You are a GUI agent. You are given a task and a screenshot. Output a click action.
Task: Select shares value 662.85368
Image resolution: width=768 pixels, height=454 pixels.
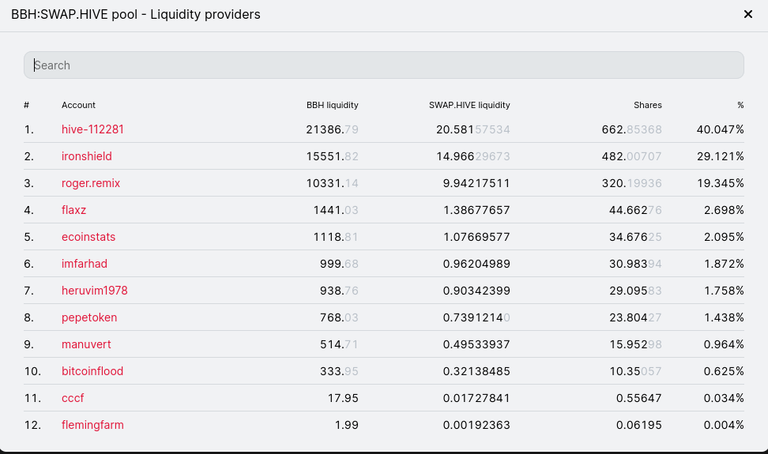click(632, 129)
